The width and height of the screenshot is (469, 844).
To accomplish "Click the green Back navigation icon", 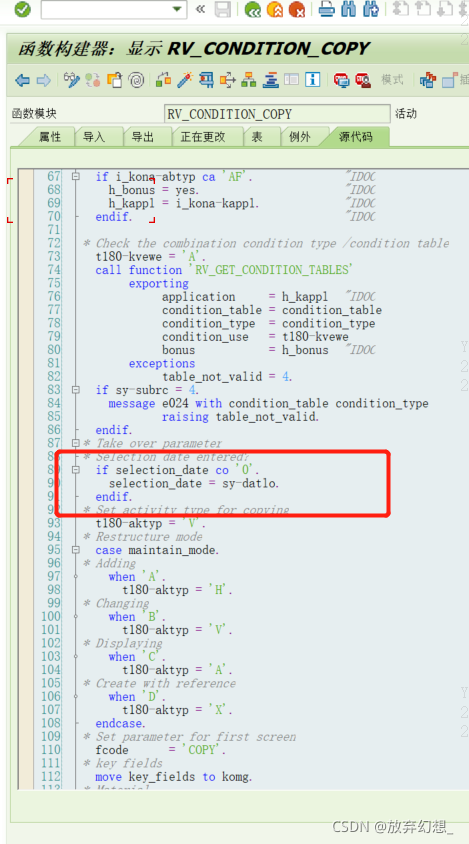I will 253,9.
